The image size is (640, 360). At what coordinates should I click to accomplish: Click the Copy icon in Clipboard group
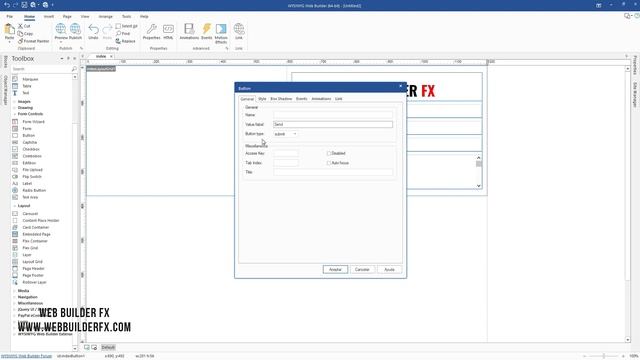20,33
